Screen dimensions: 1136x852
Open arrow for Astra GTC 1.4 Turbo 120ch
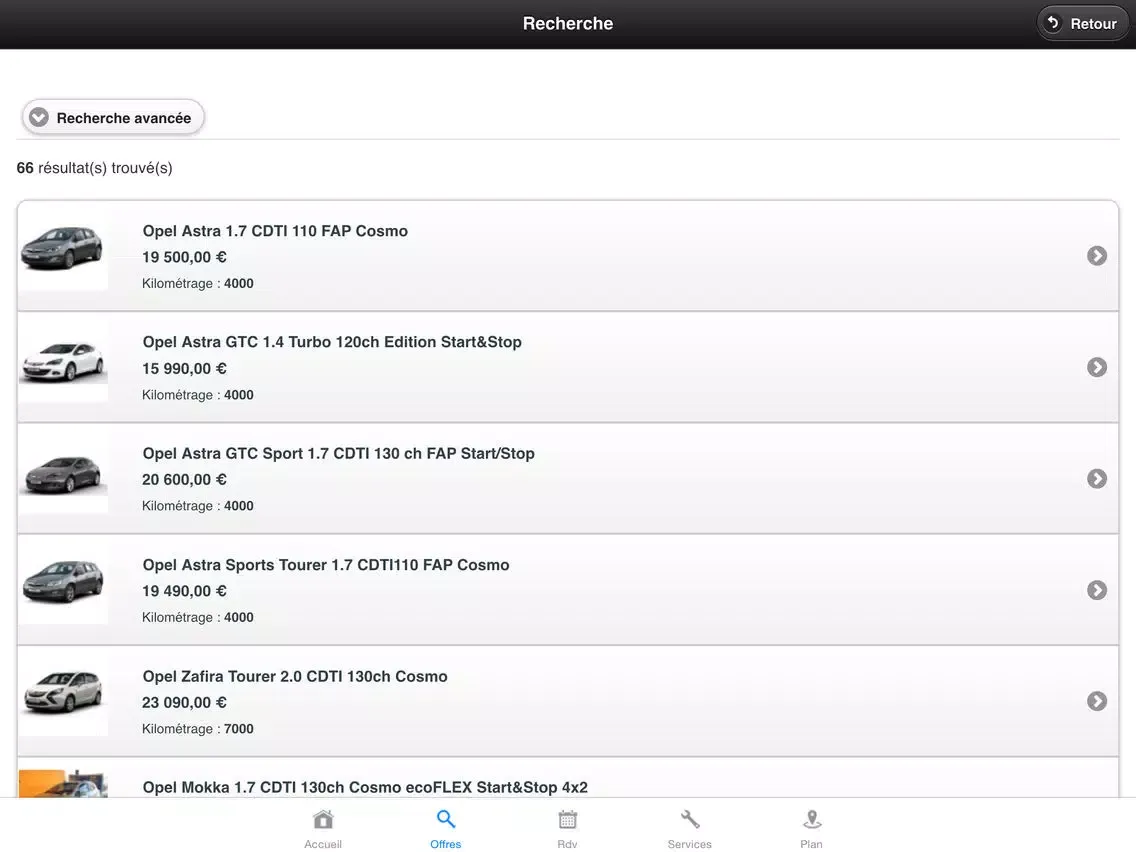click(x=1097, y=367)
